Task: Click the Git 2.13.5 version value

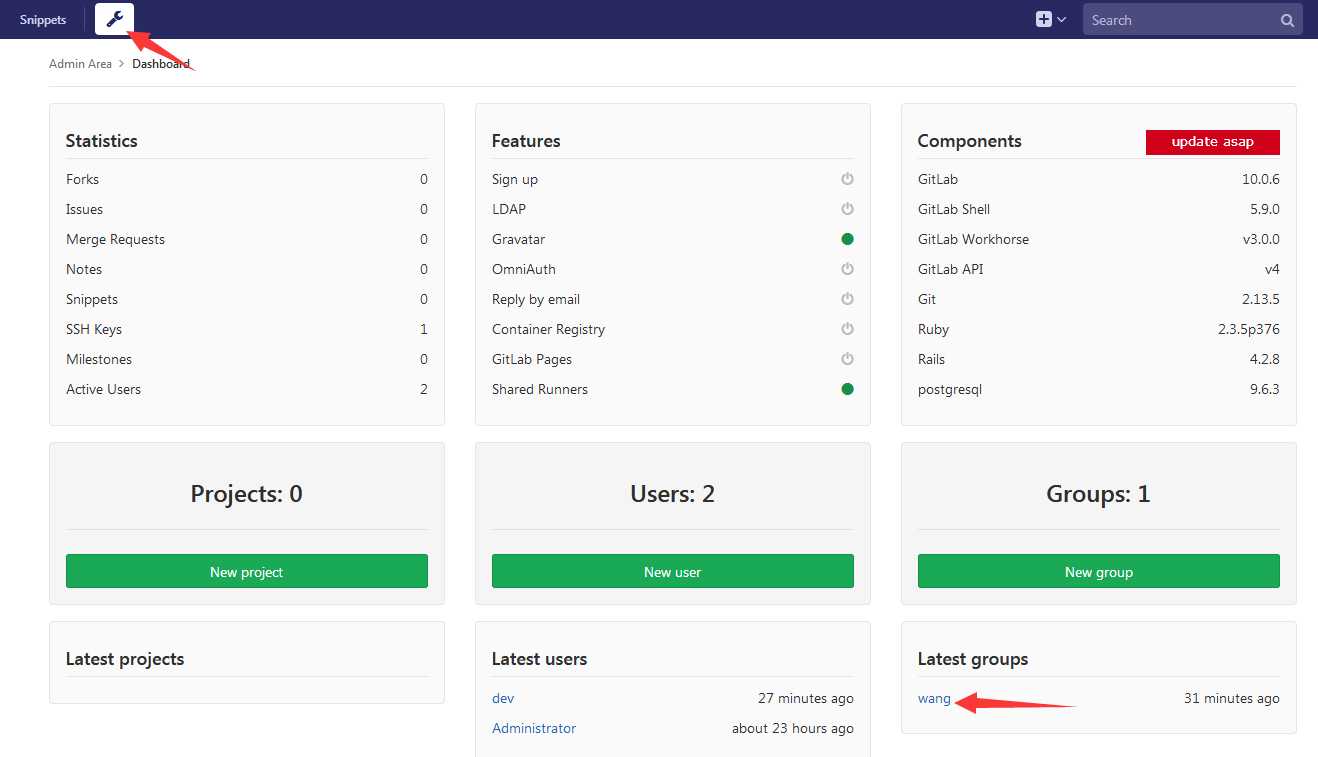Action: 1261,299
